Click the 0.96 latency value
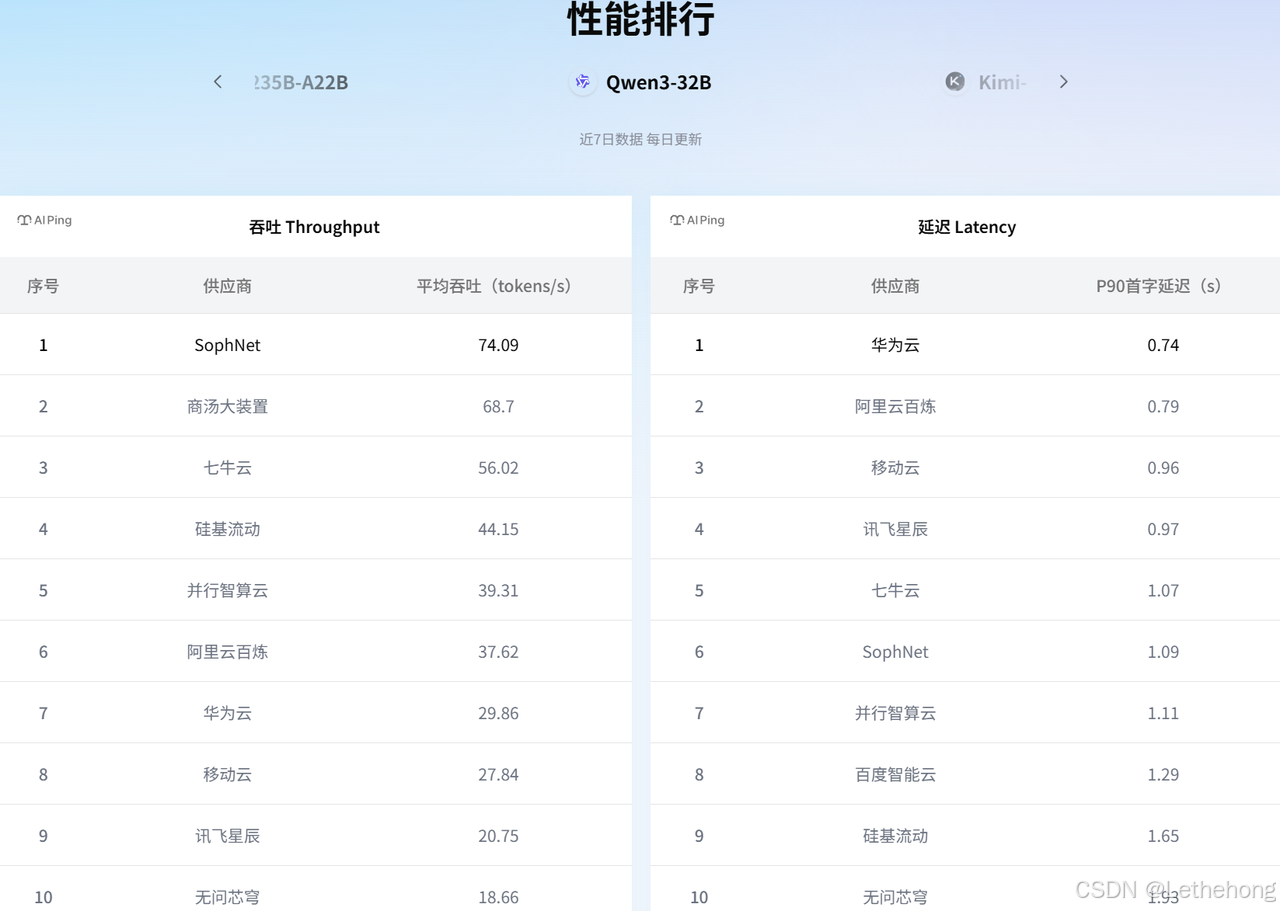This screenshot has width=1280, height=911. [x=1163, y=468]
